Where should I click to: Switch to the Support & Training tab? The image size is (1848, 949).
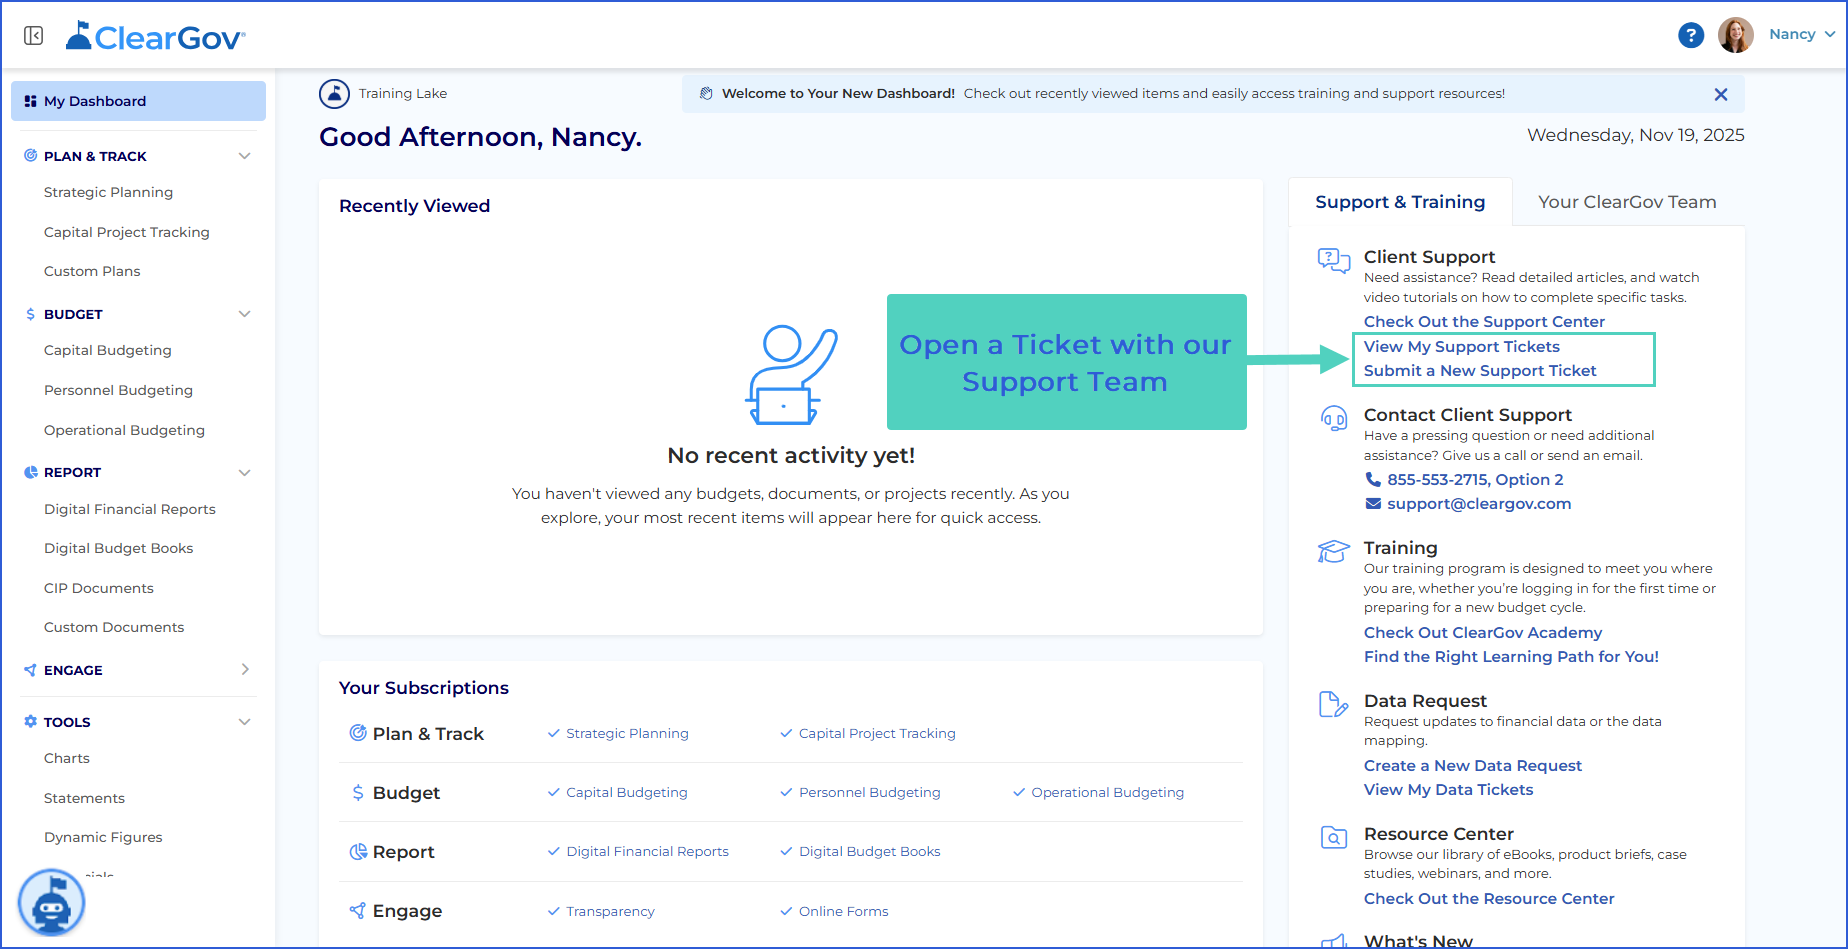pyautogui.click(x=1400, y=202)
